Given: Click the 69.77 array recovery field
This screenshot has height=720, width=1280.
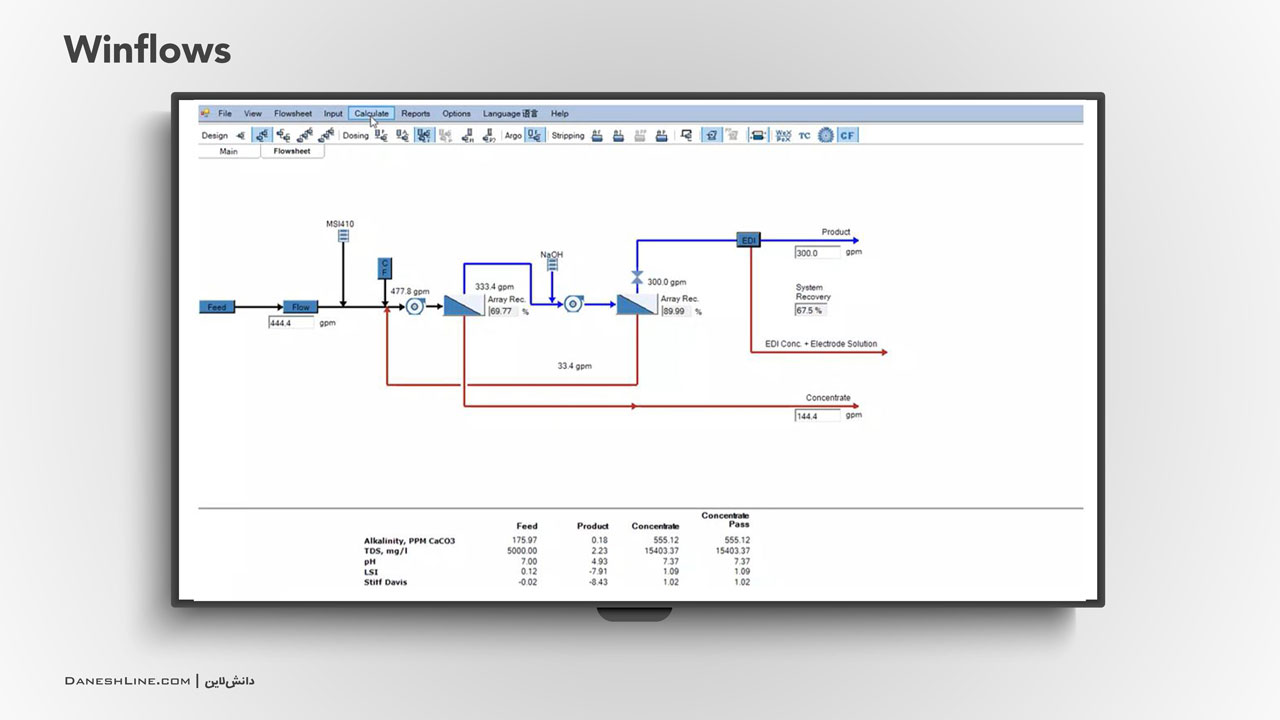Looking at the screenshot, I should pos(502,311).
